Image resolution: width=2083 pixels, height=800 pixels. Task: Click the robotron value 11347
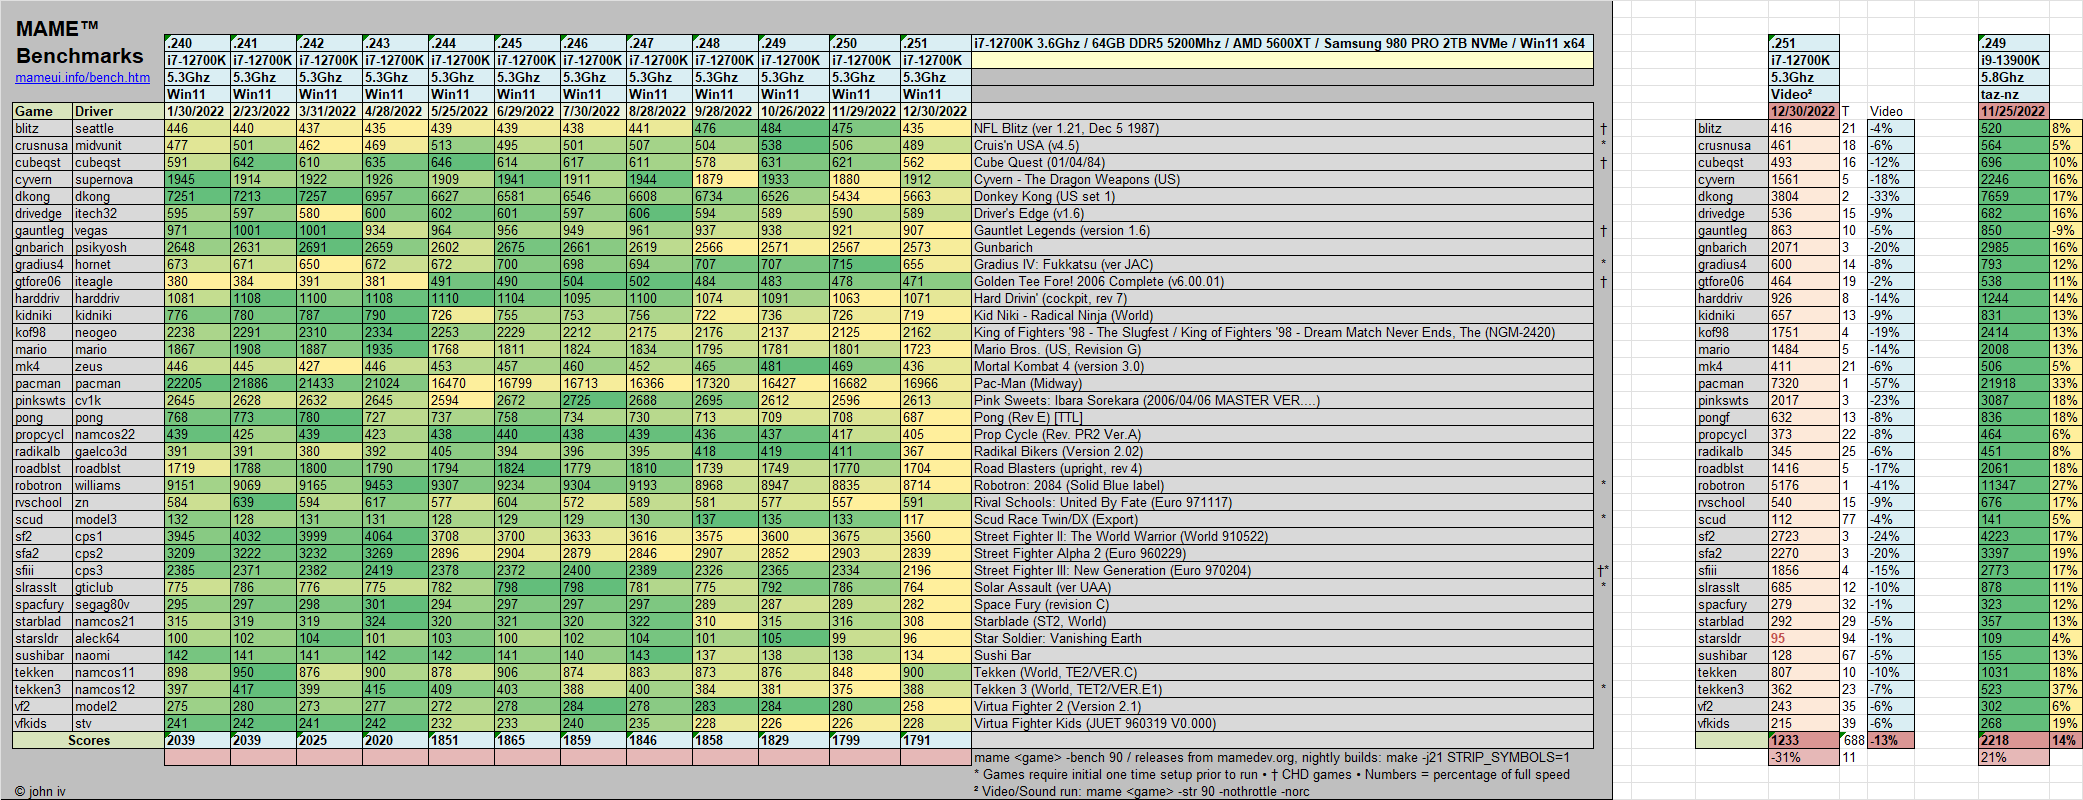[x=2013, y=485]
